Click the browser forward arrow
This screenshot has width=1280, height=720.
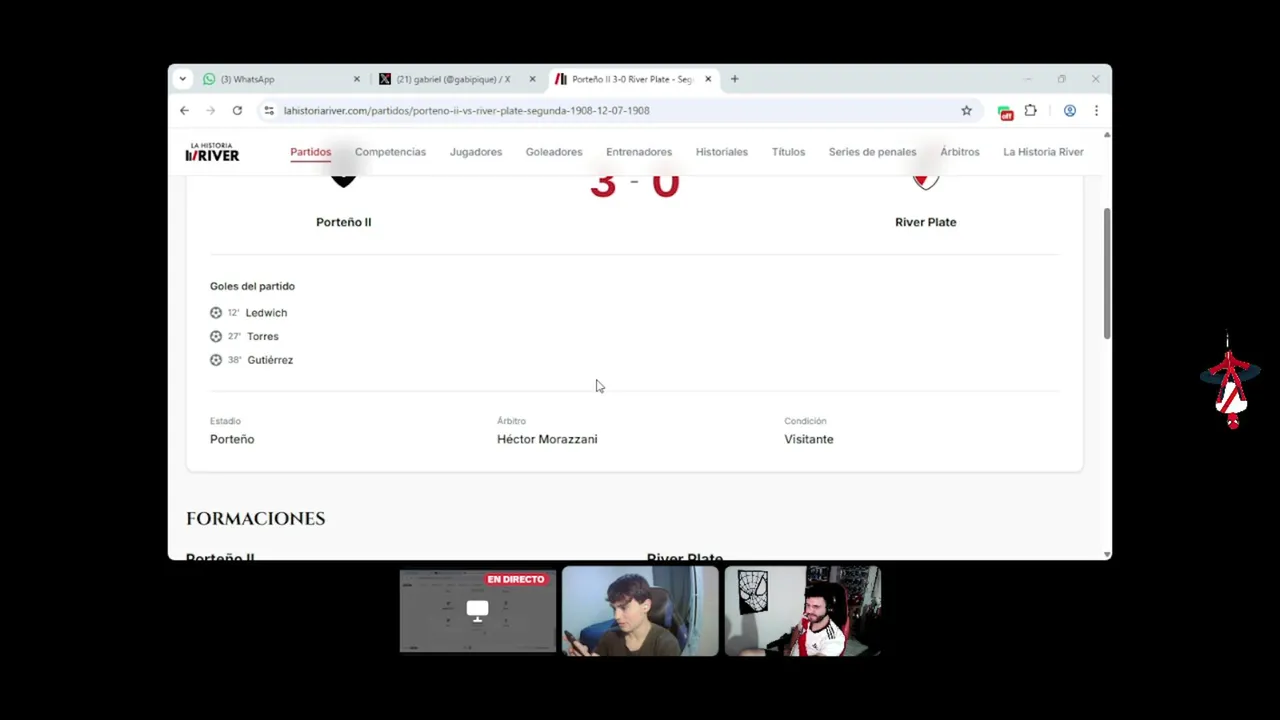[x=210, y=111]
